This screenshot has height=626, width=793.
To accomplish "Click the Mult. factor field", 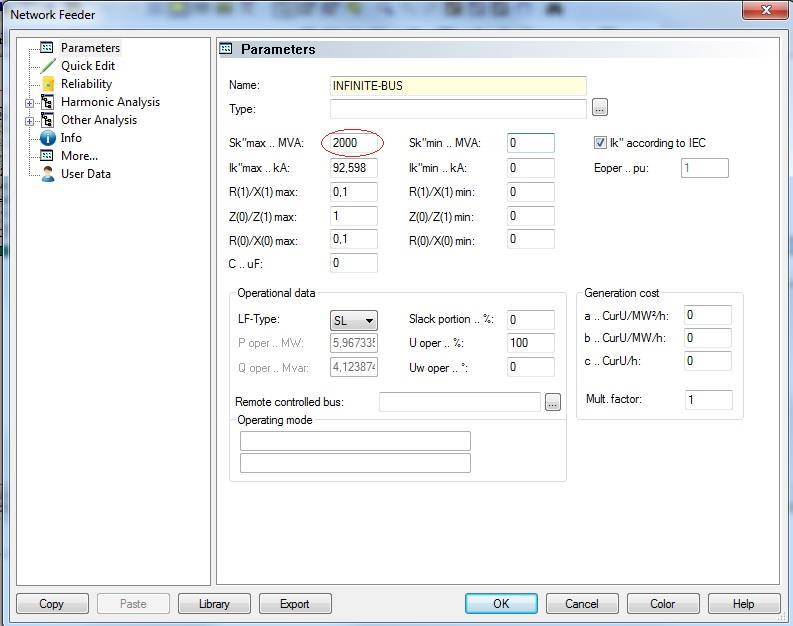I will pyautogui.click(x=708, y=400).
